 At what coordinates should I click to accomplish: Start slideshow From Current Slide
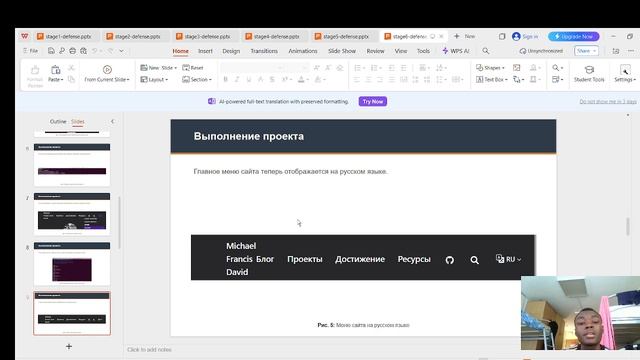[107, 74]
